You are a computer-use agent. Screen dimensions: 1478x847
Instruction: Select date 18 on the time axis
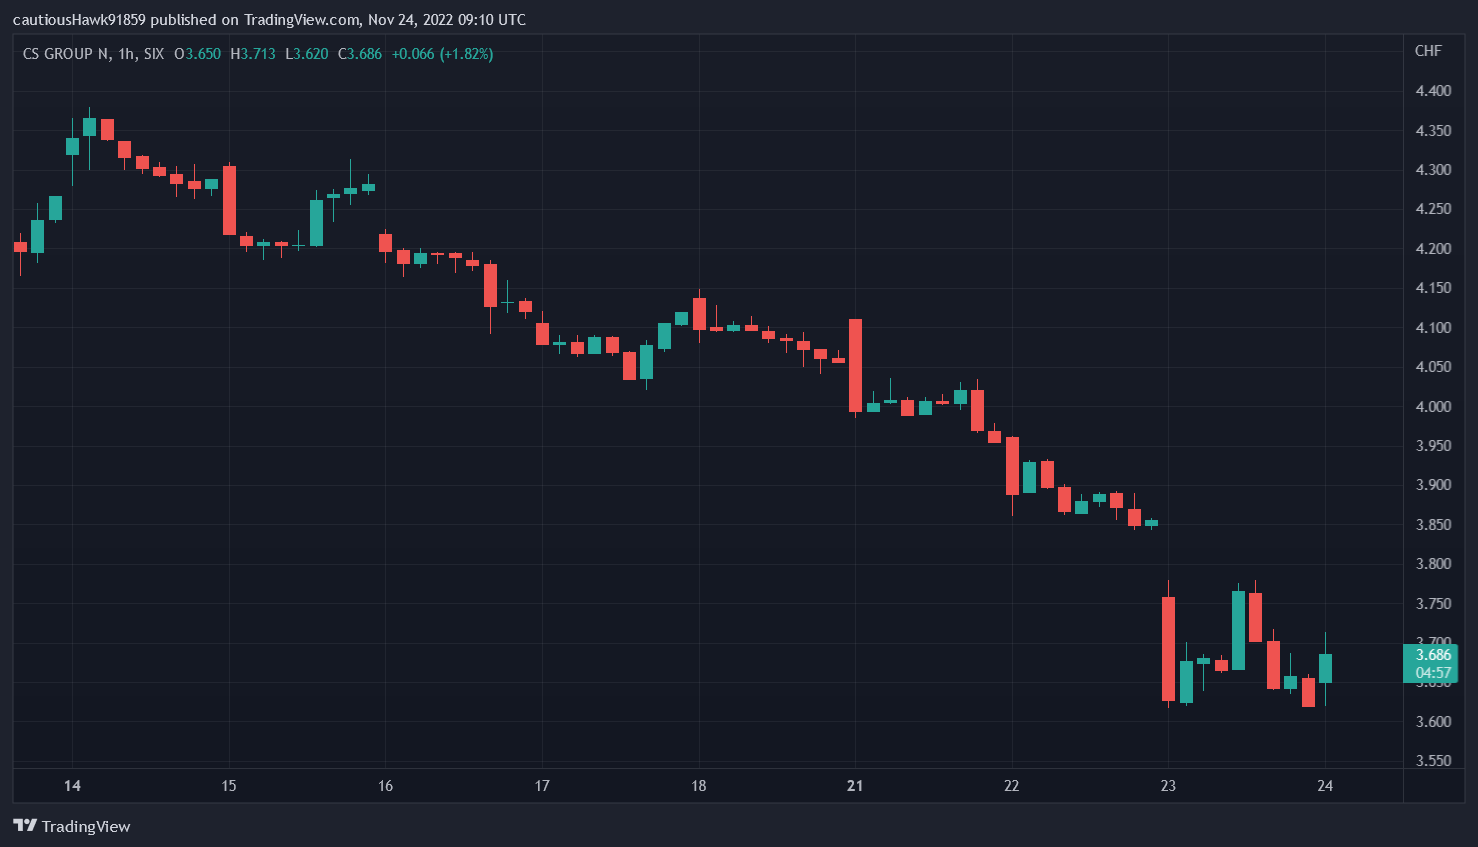pos(698,786)
